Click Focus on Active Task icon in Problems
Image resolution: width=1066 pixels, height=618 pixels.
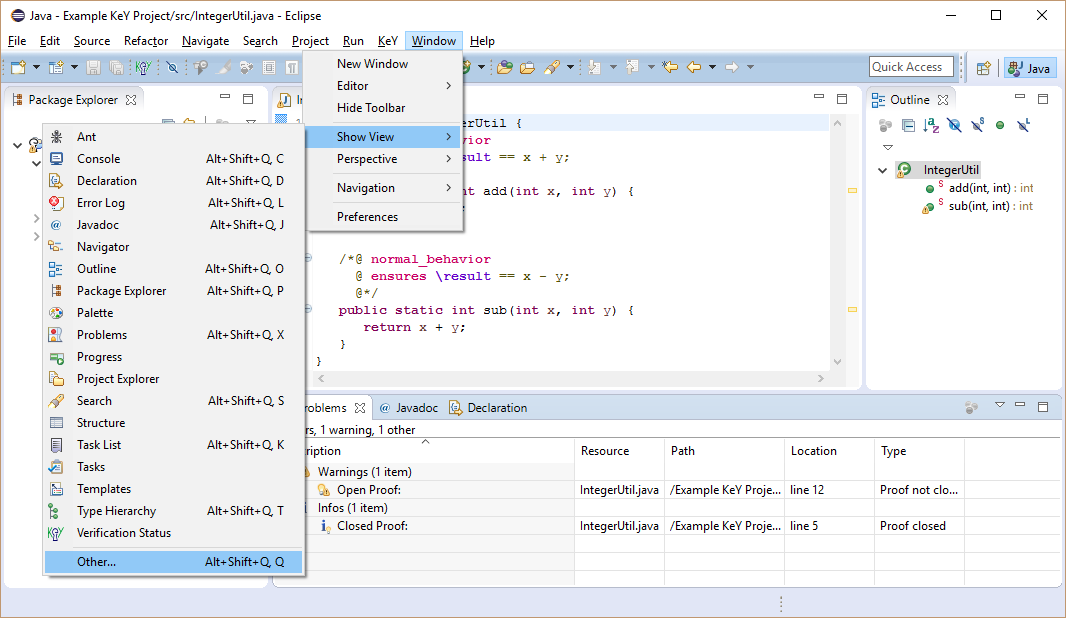[972, 407]
